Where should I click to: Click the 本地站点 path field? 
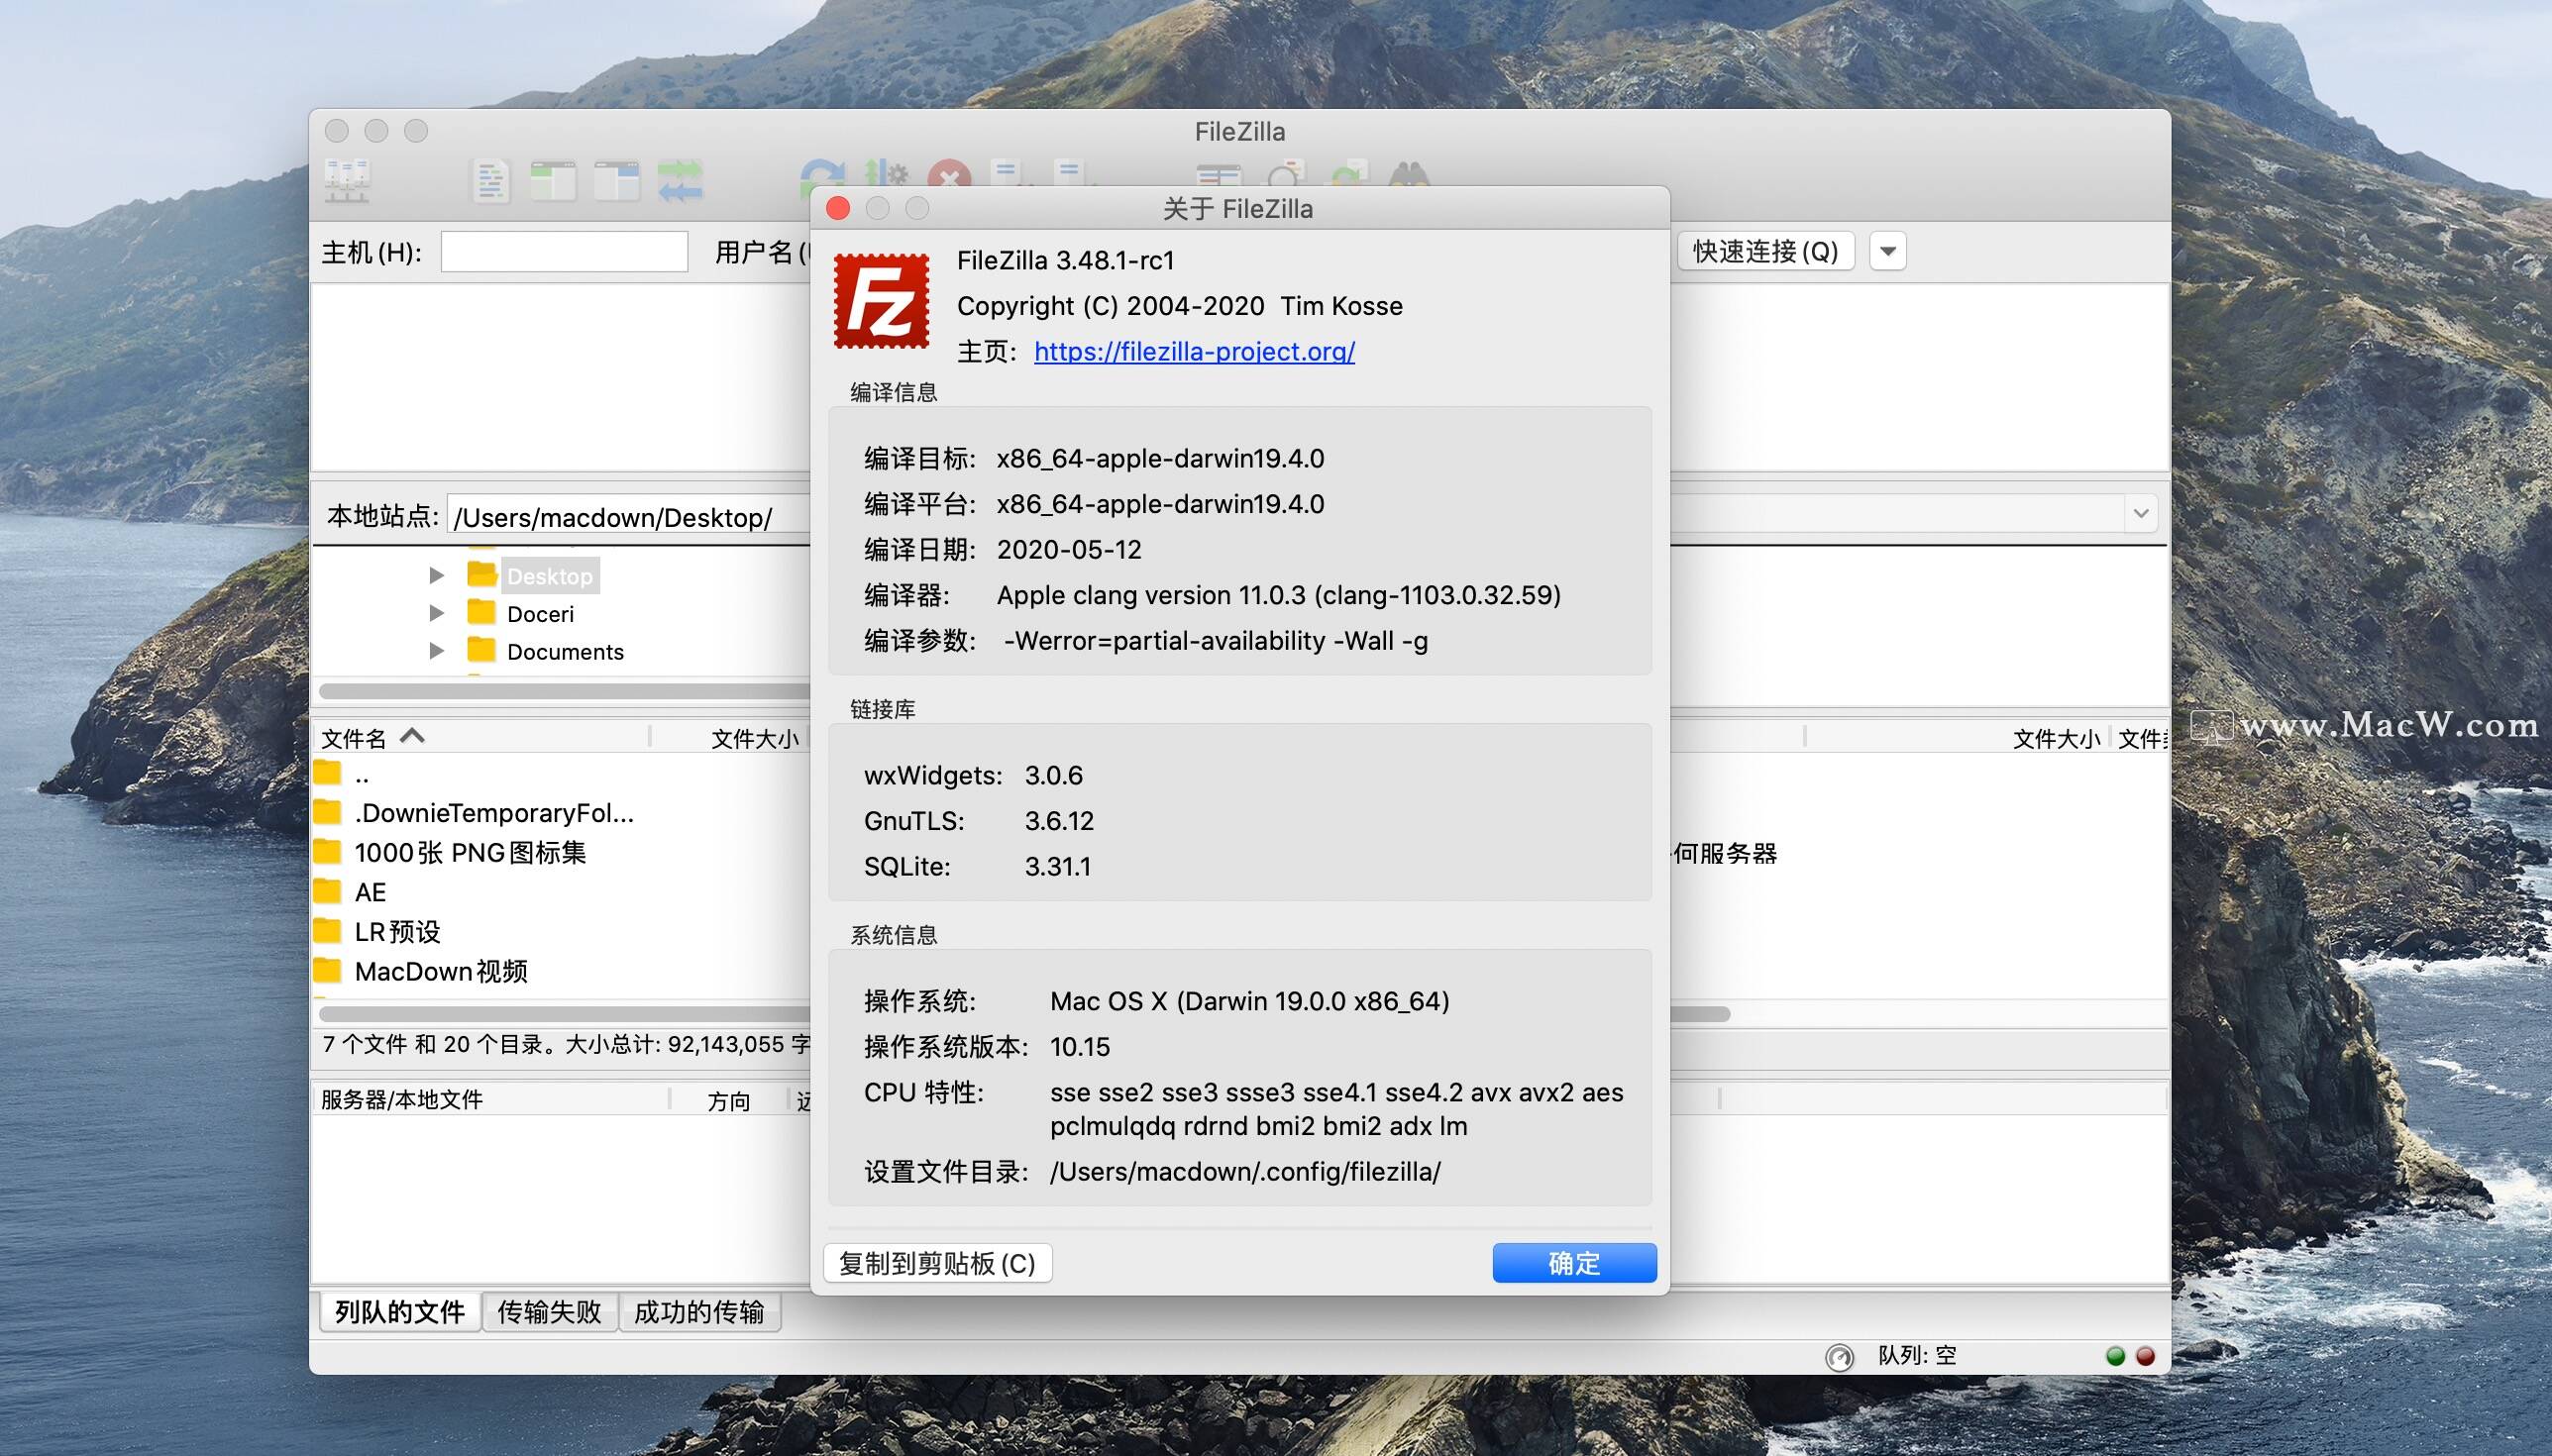pyautogui.click(x=628, y=516)
